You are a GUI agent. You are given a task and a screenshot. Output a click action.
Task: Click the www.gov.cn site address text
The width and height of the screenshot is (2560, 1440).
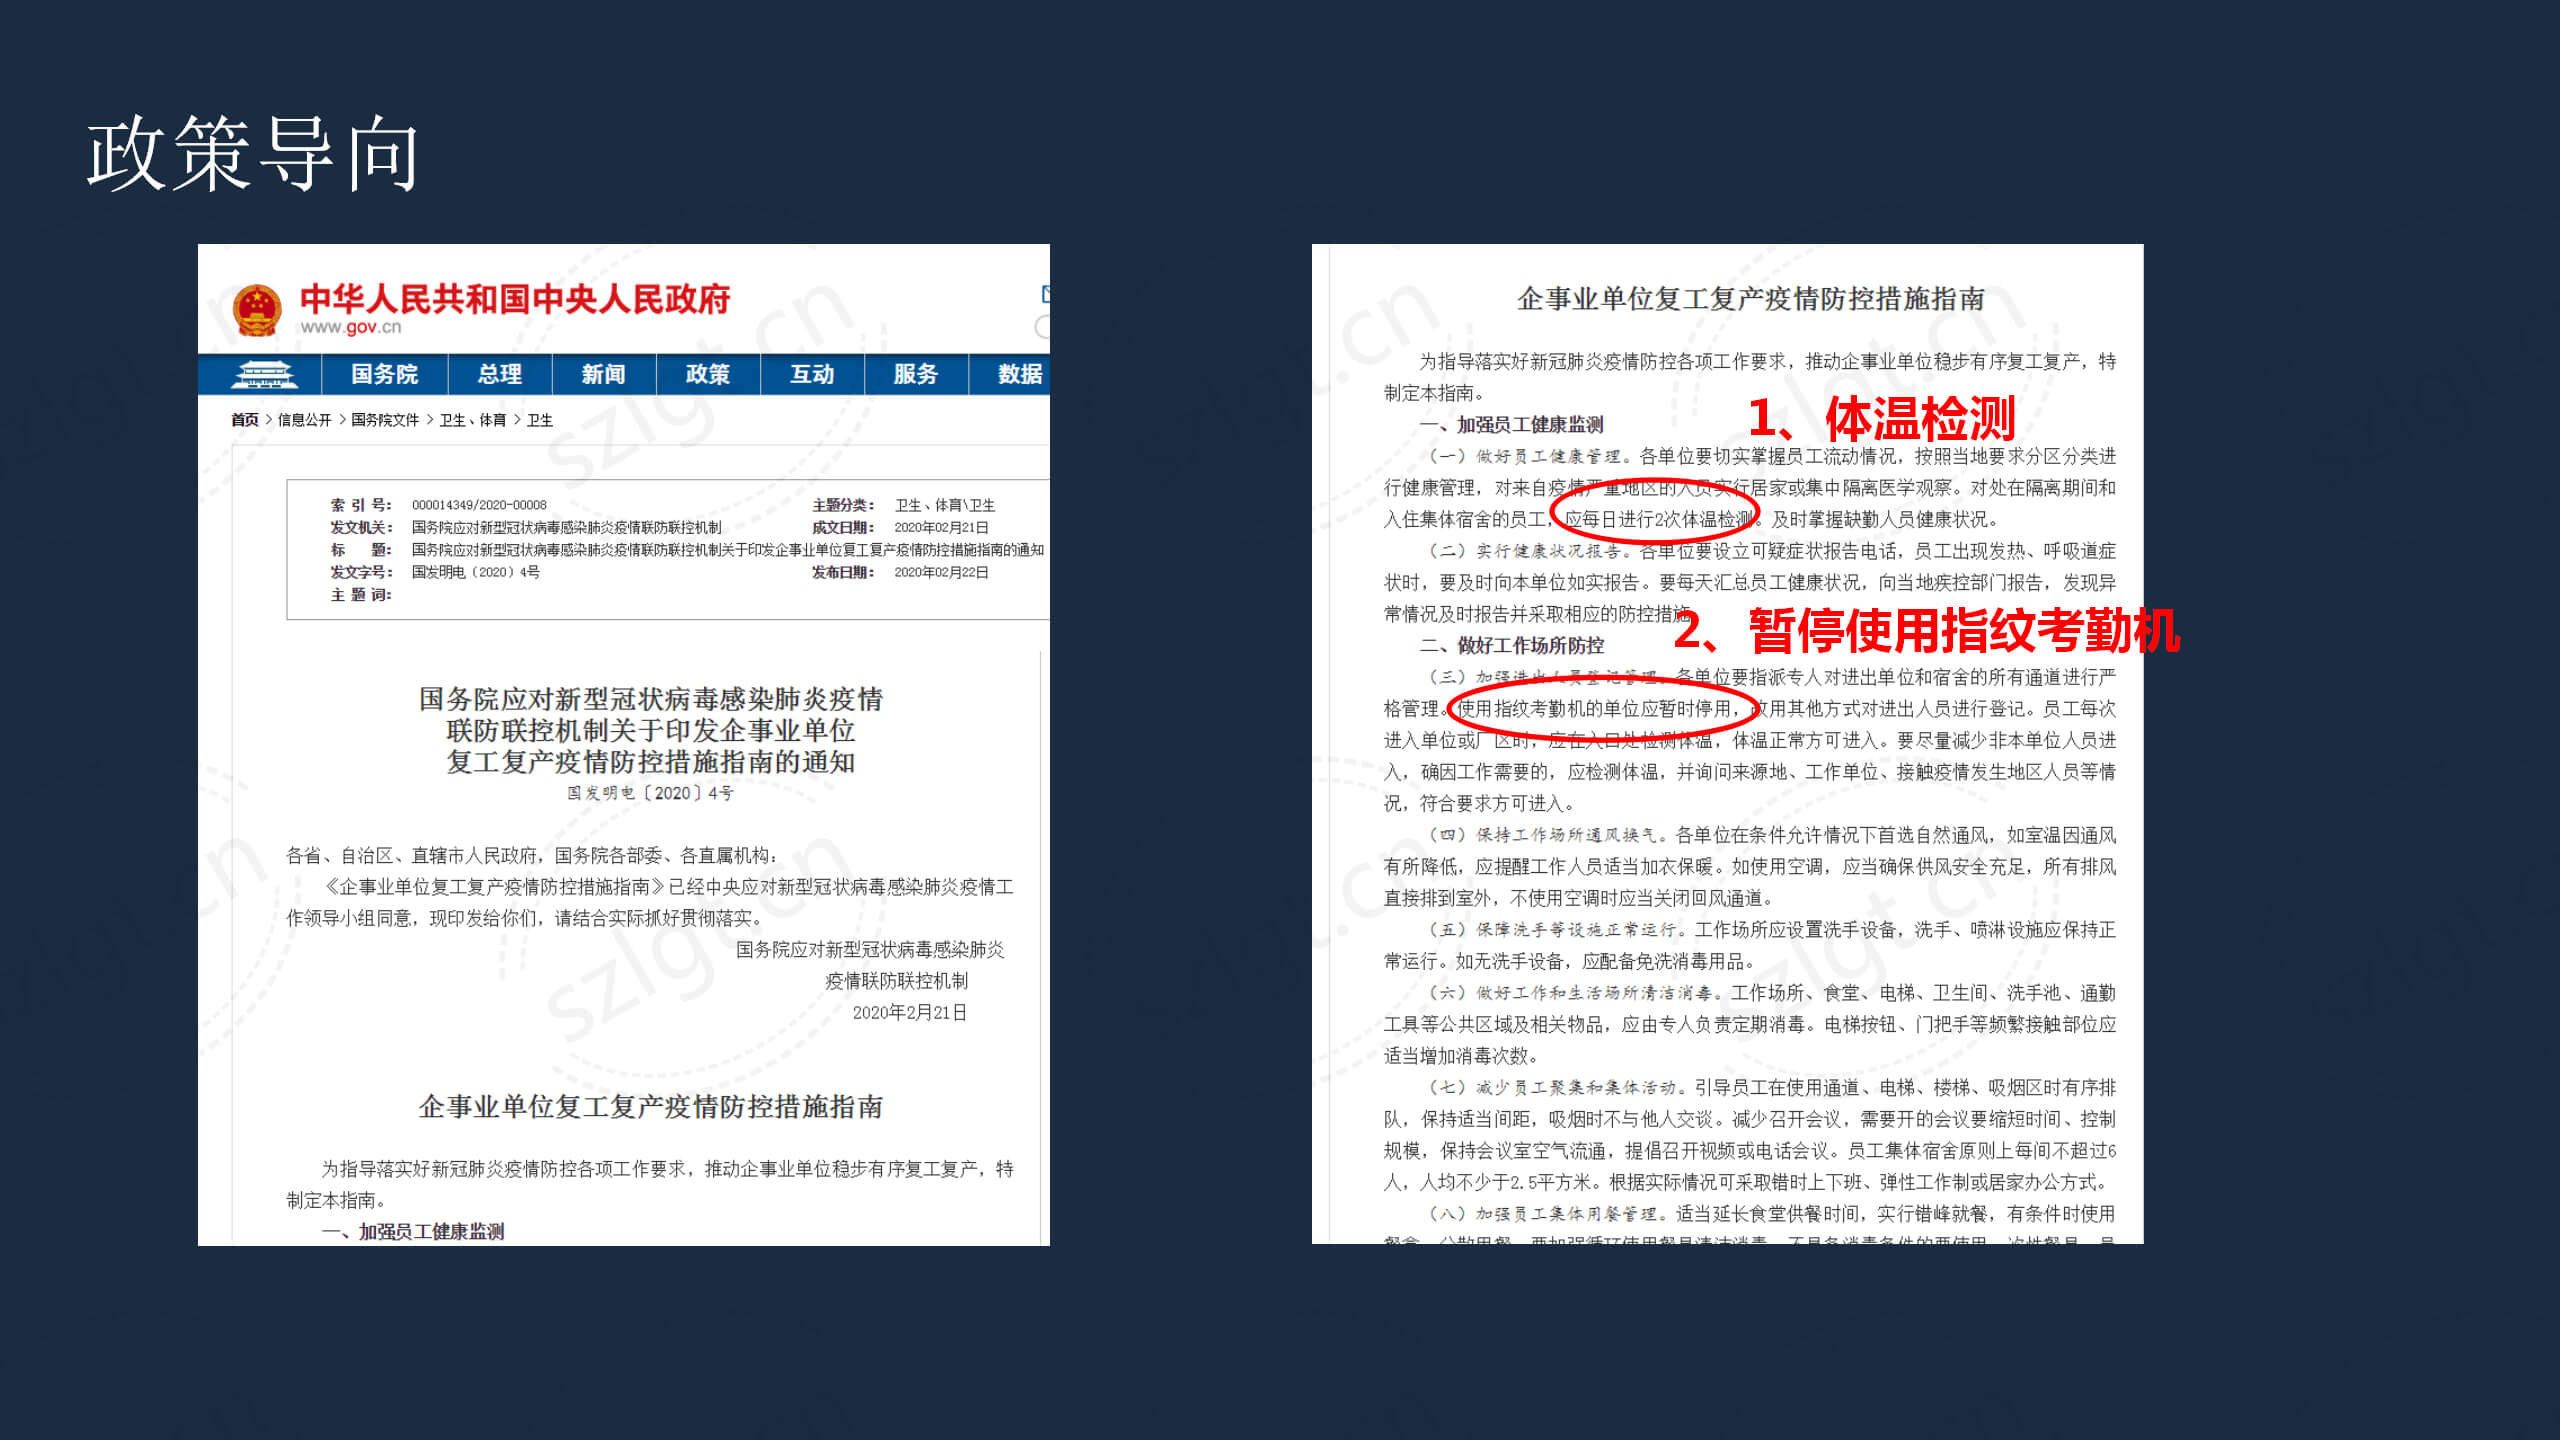[351, 327]
